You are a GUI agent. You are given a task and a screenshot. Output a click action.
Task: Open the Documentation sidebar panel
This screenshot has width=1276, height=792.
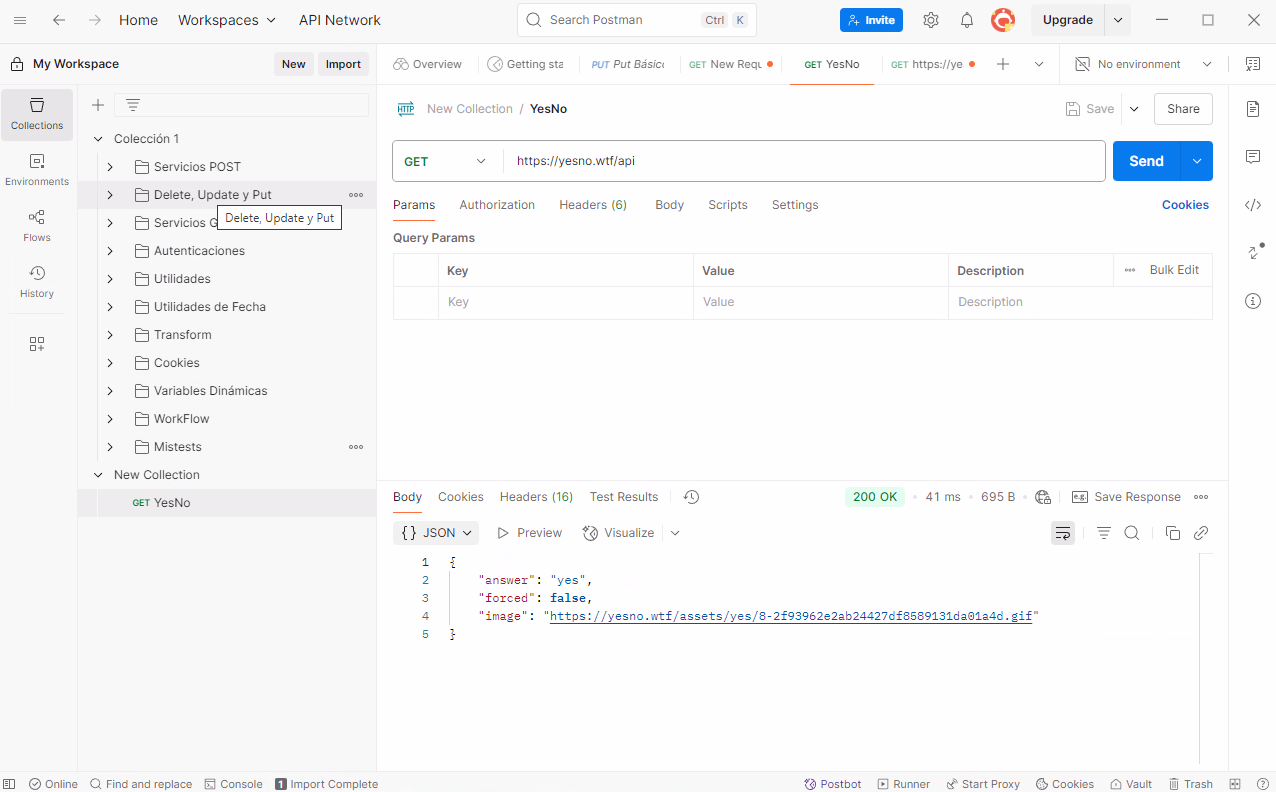1253,109
